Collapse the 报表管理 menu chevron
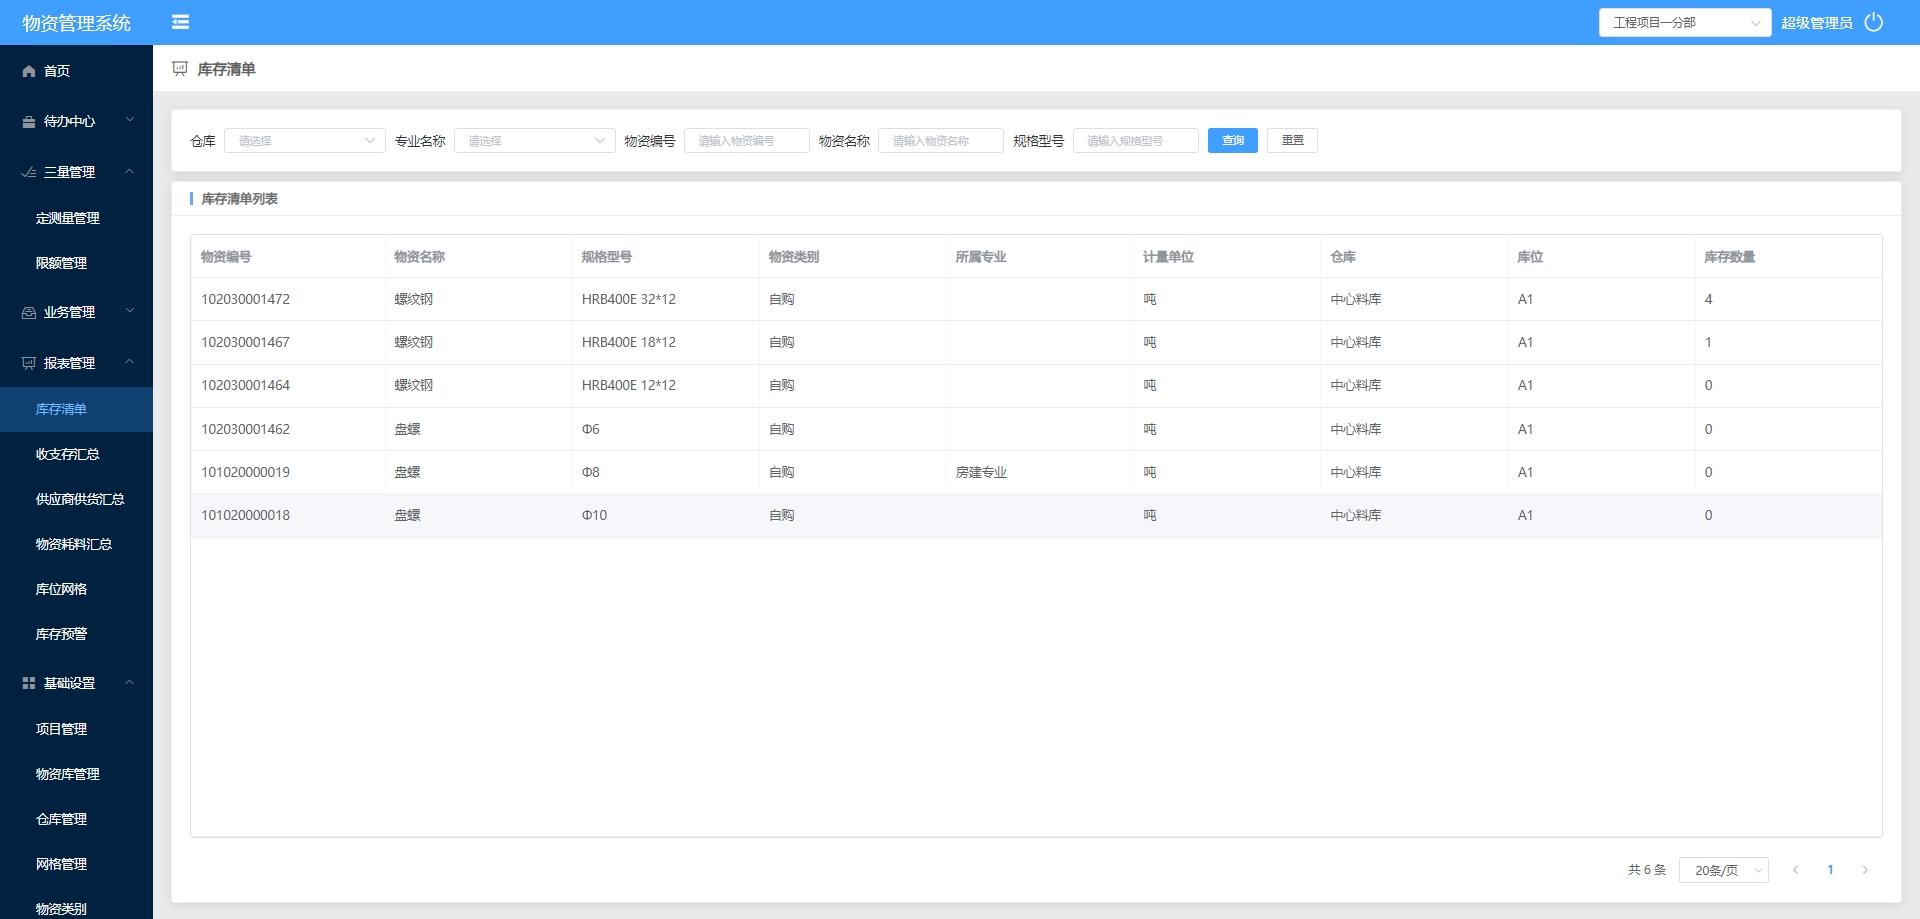Viewport: 1920px width, 919px height. (x=129, y=362)
